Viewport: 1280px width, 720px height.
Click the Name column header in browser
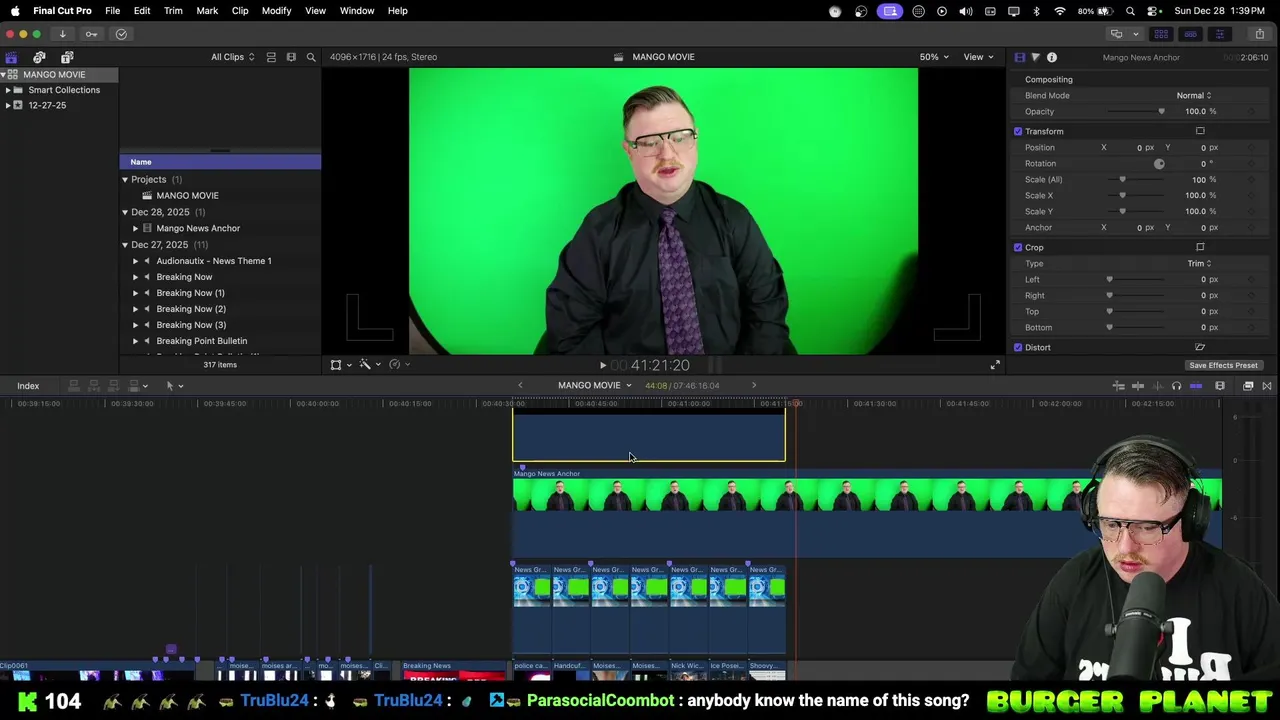pos(220,162)
